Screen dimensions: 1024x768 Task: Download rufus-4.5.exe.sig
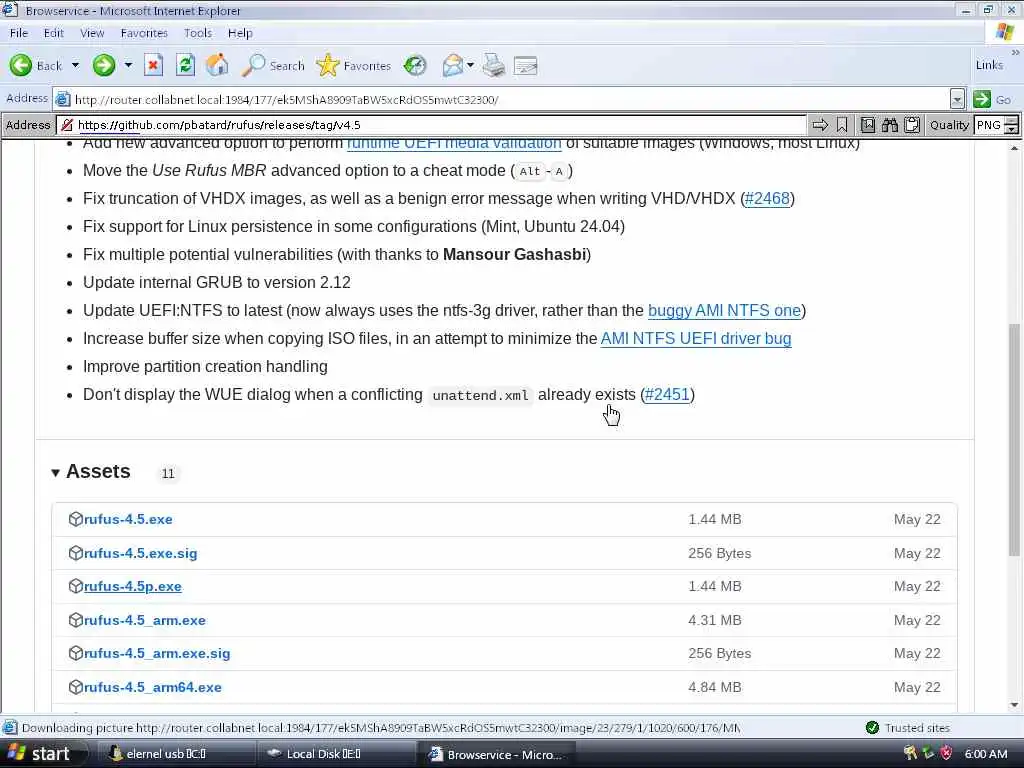pos(140,553)
